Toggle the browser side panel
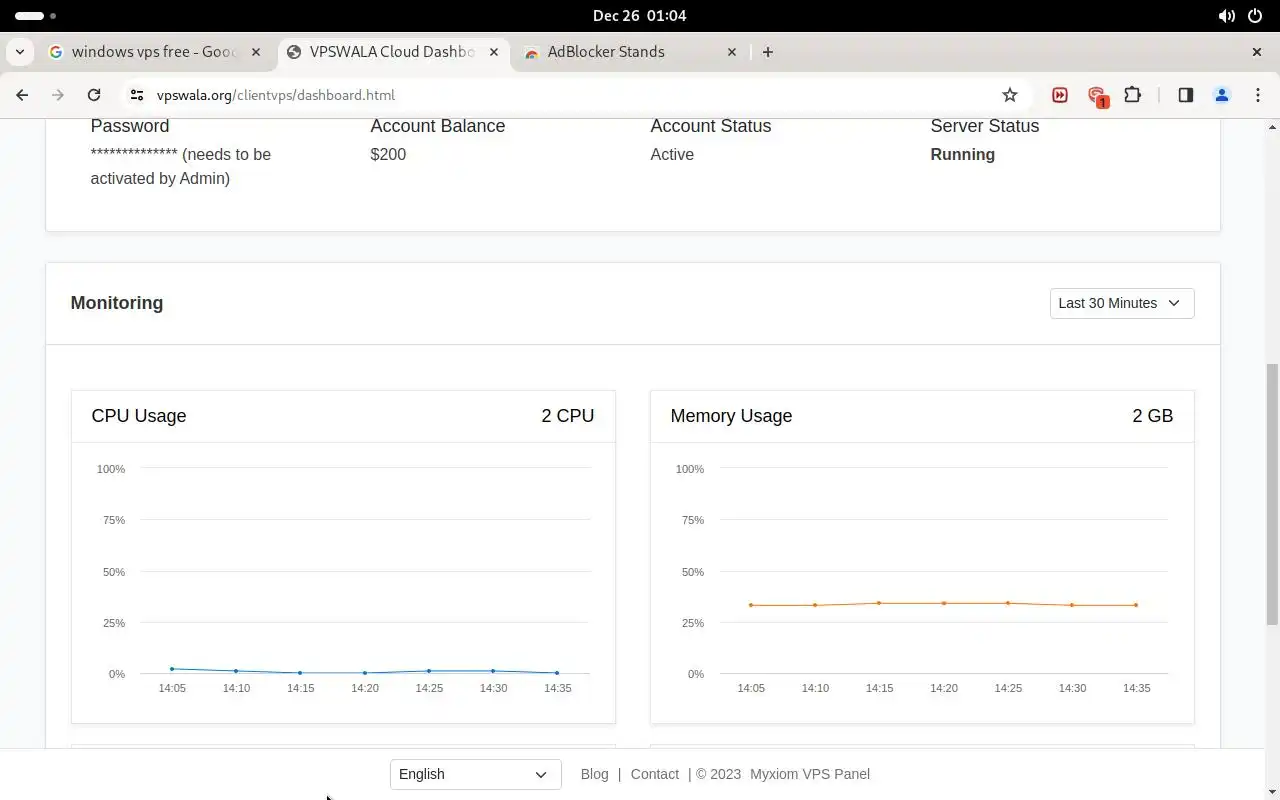 [1185, 95]
